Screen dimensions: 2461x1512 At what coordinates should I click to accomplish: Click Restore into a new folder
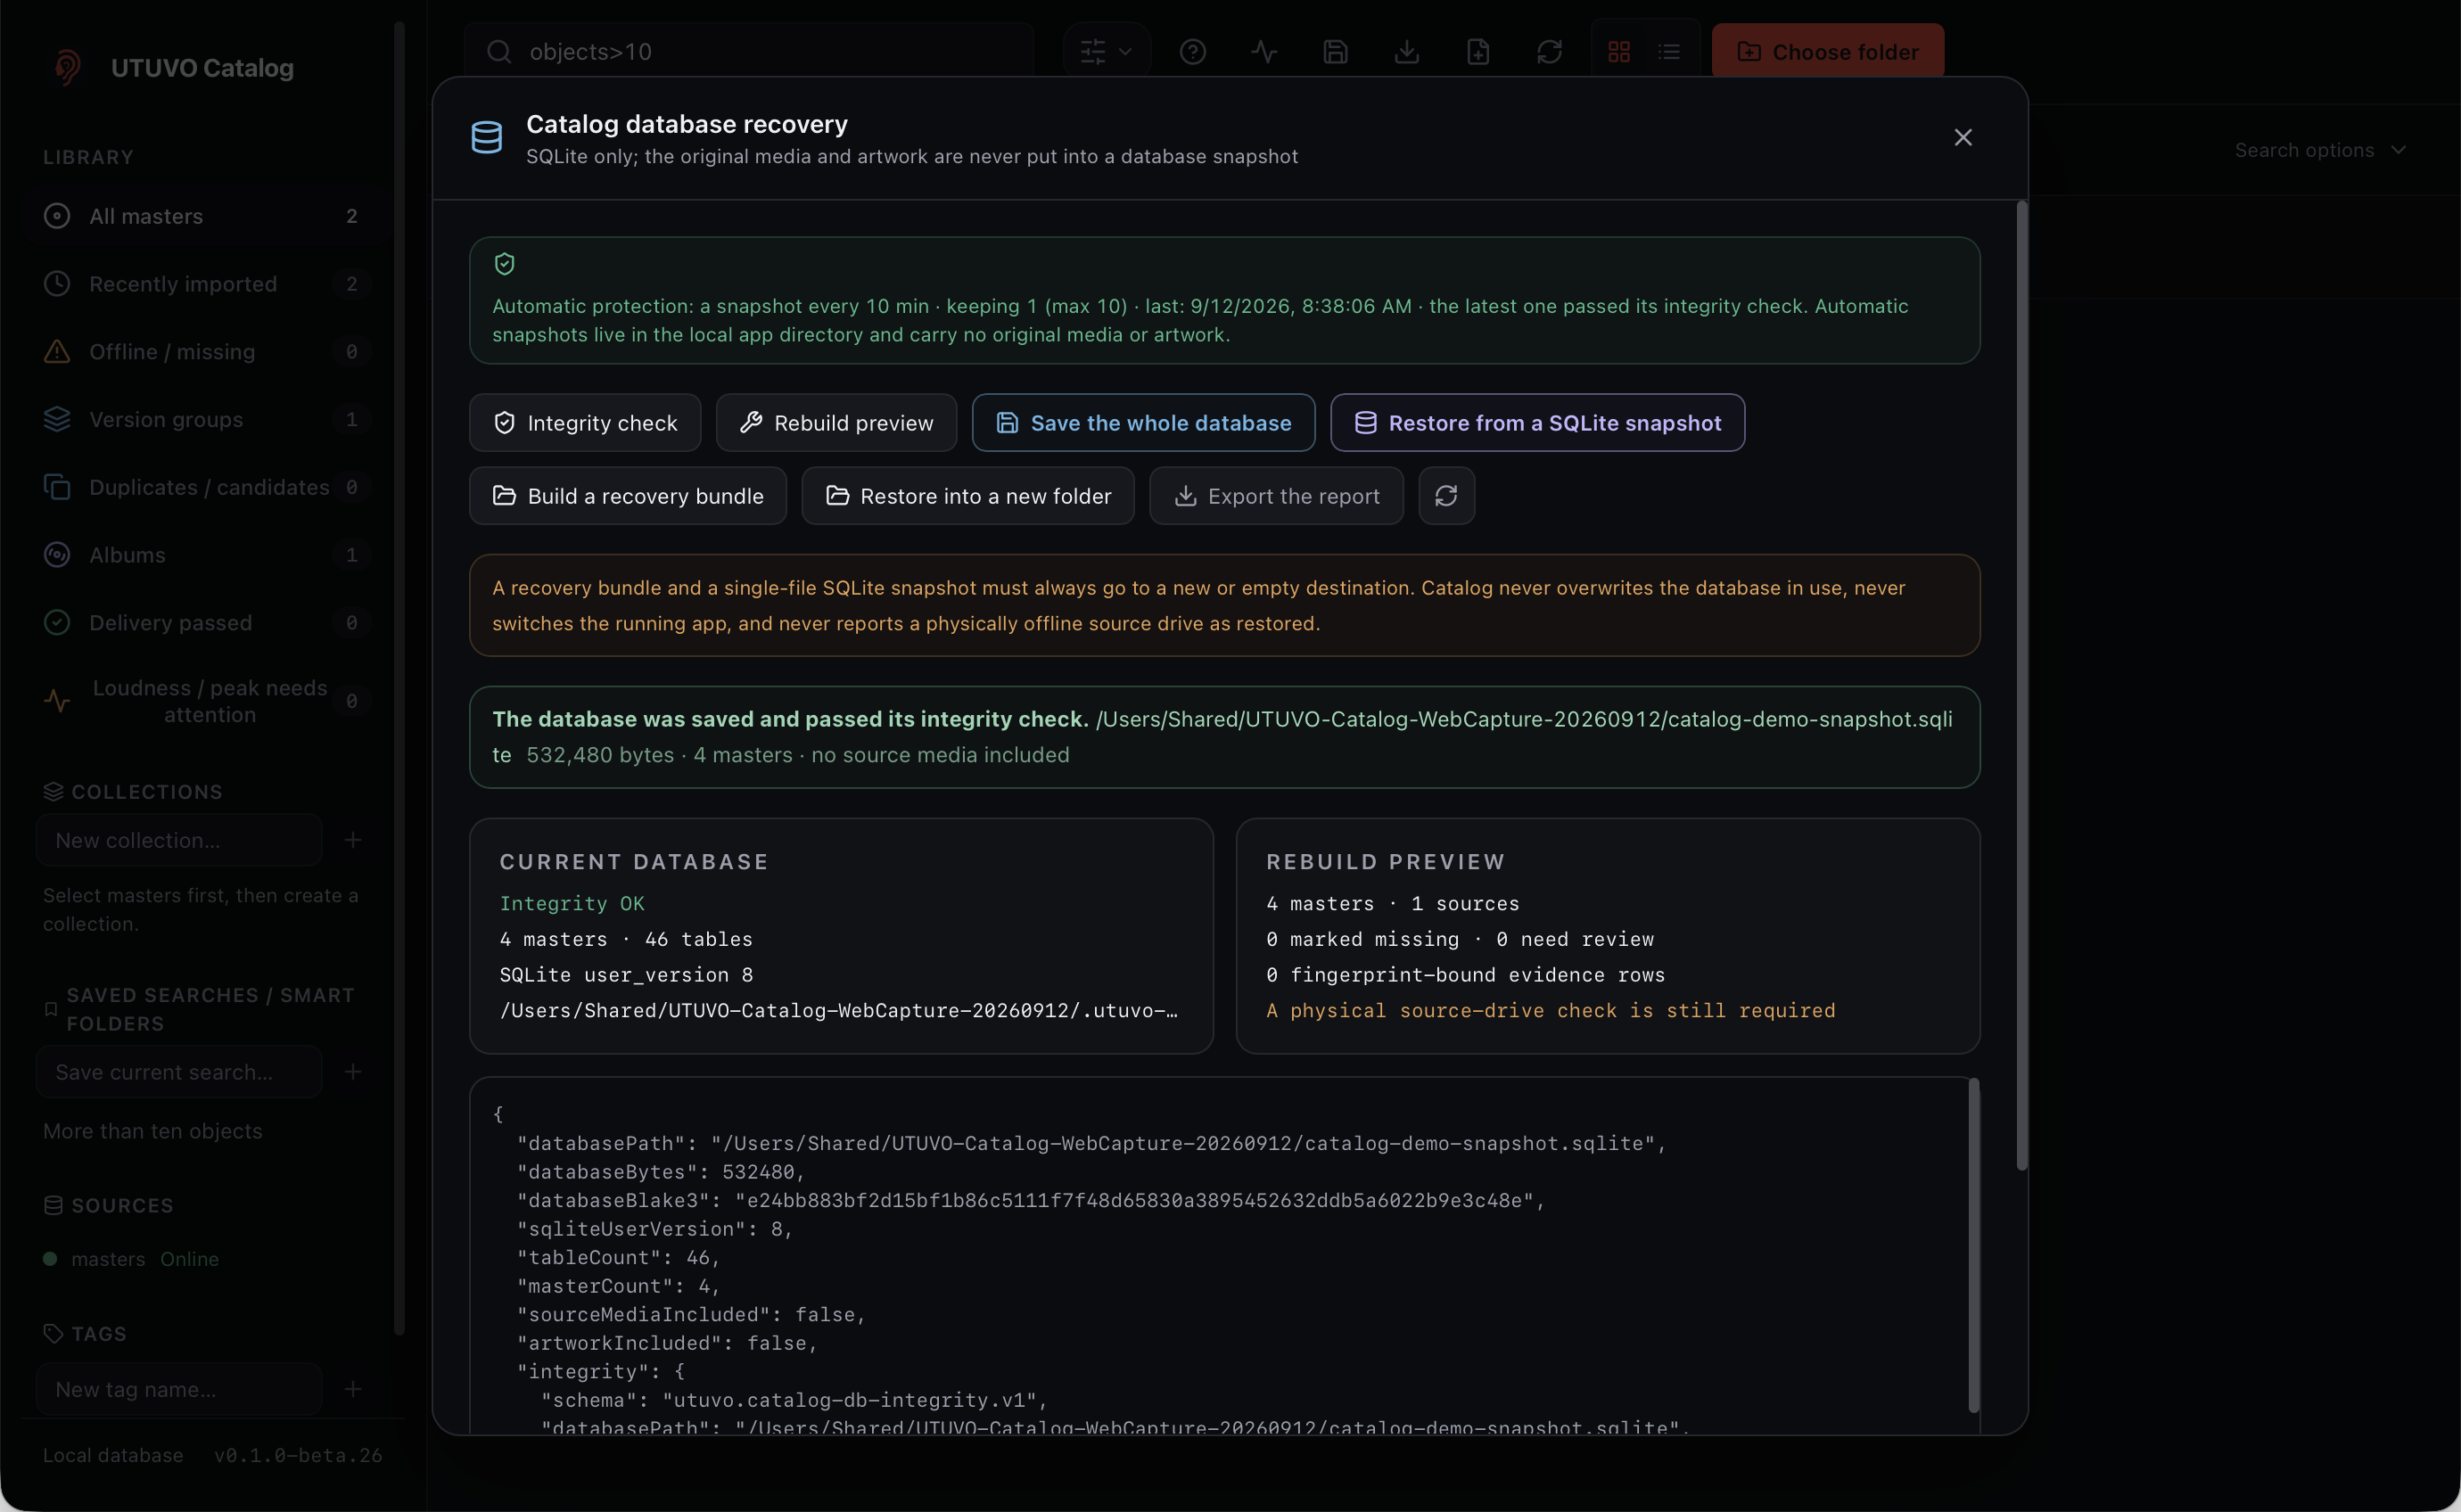[968, 496]
